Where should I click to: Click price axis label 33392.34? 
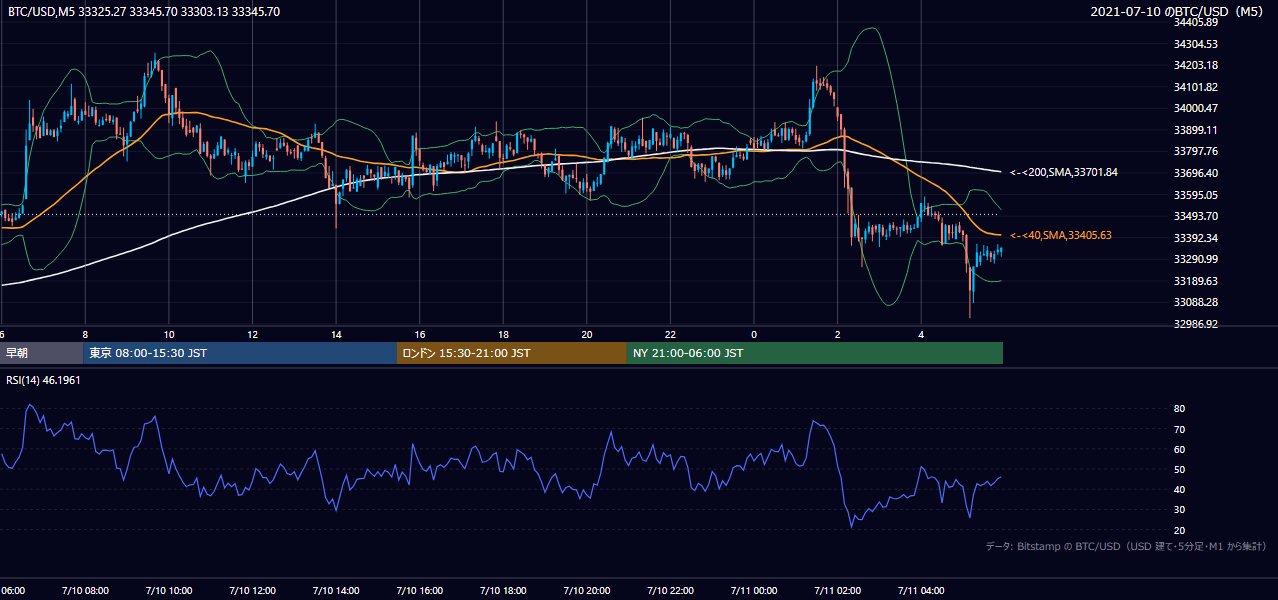coord(1196,238)
